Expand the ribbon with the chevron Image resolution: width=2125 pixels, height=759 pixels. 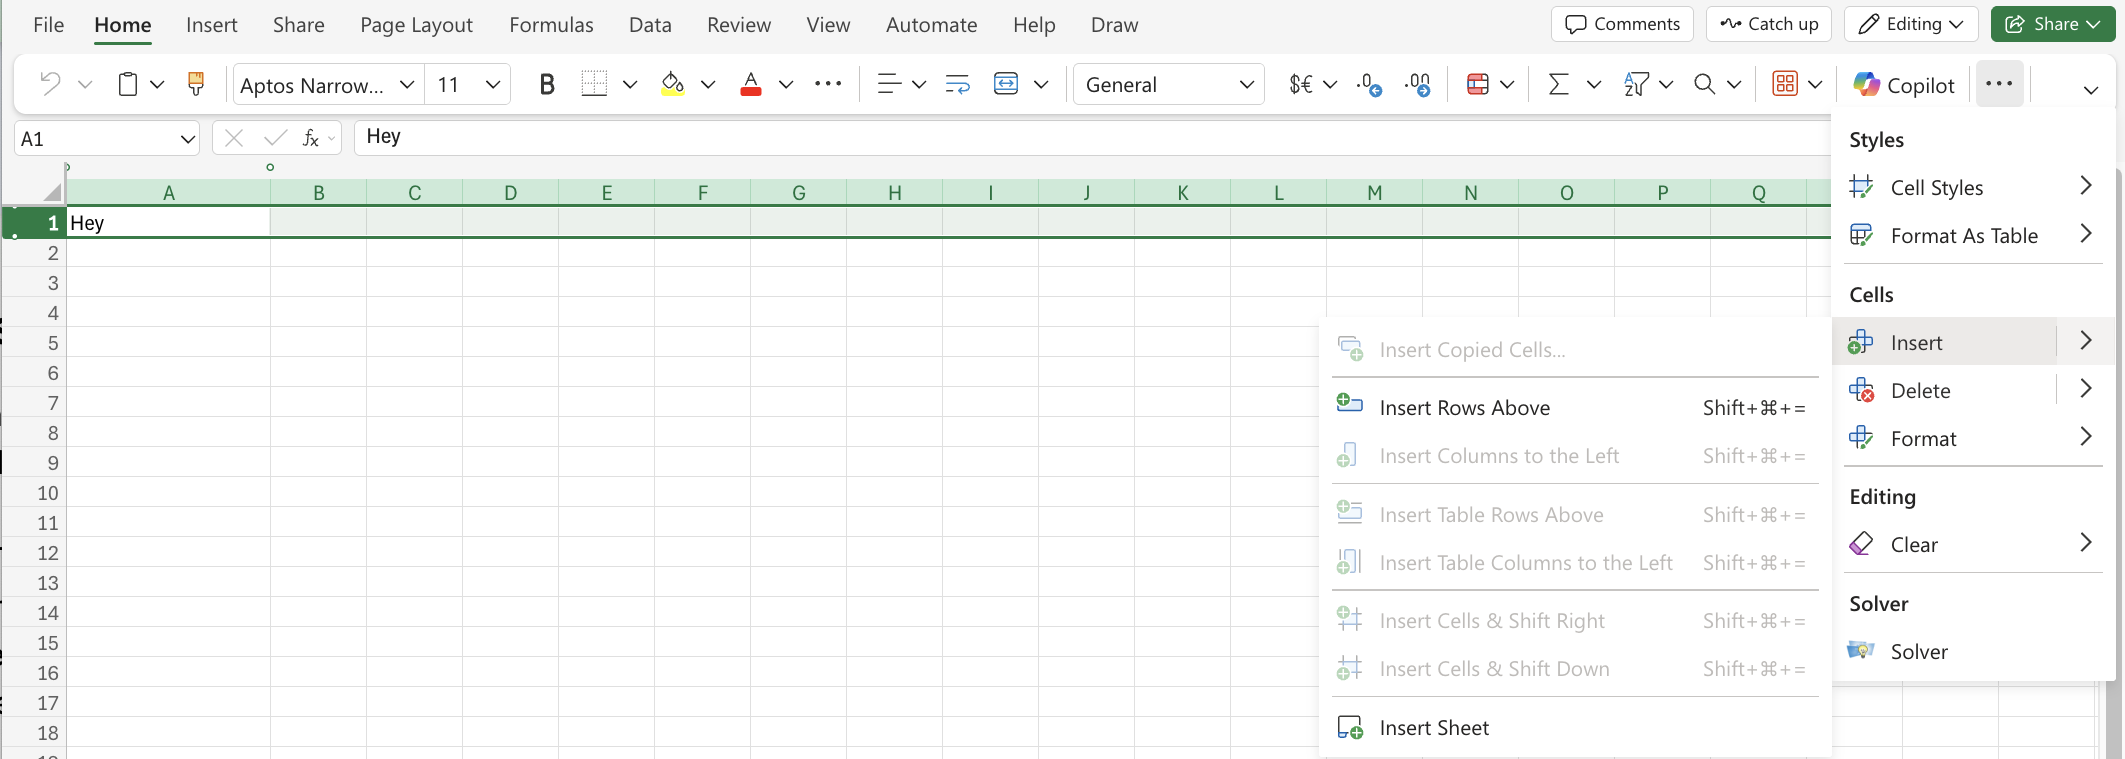point(2090,89)
